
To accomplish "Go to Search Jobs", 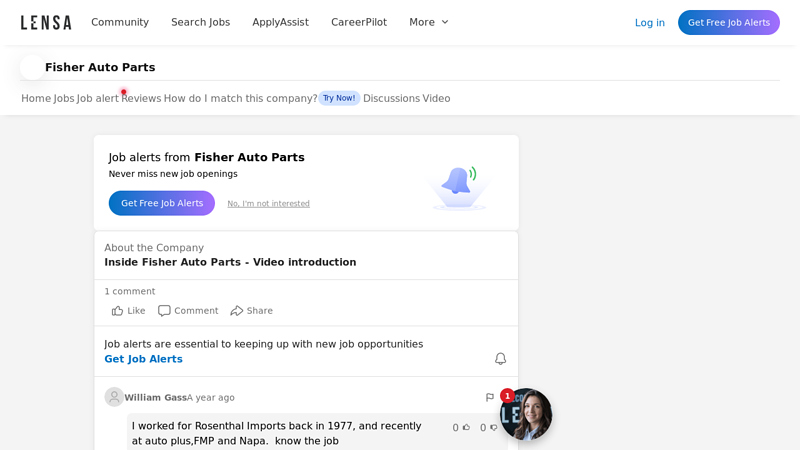I will point(201,22).
